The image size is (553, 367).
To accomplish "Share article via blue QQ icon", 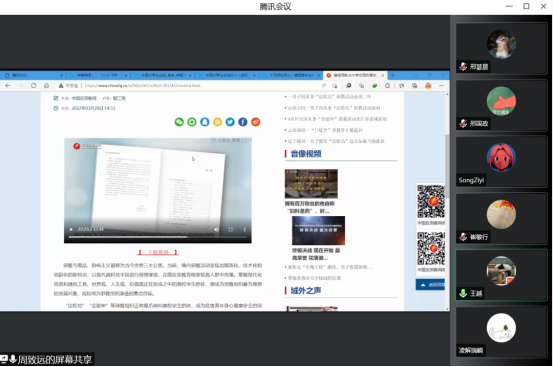I will (x=205, y=122).
